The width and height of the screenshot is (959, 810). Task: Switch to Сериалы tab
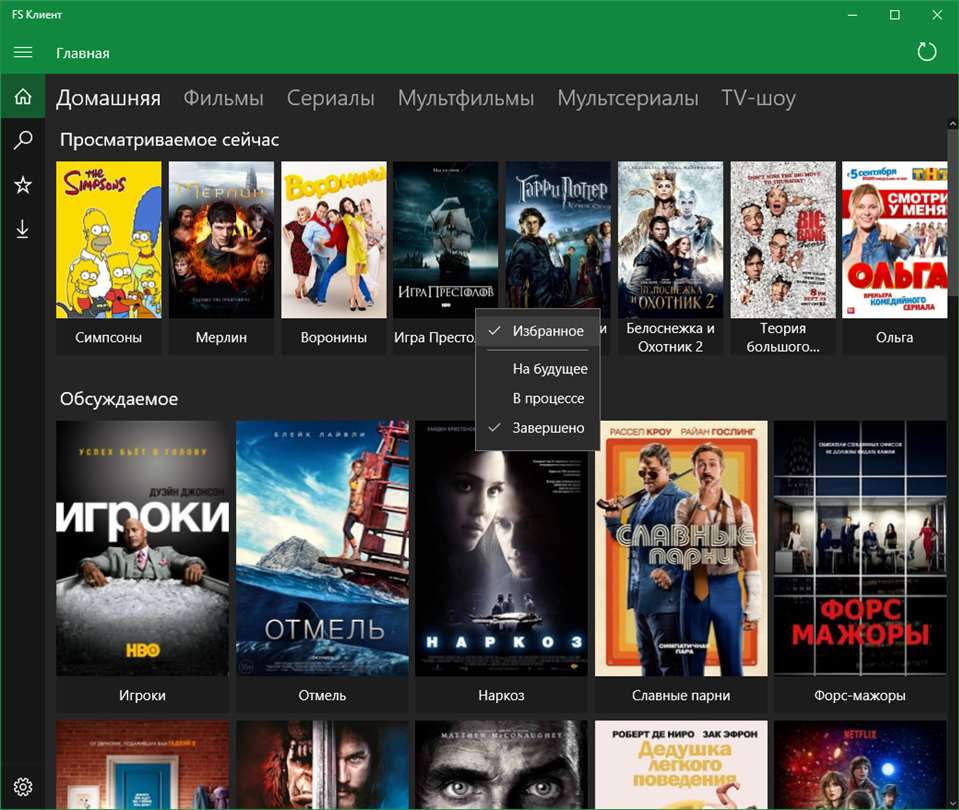330,98
